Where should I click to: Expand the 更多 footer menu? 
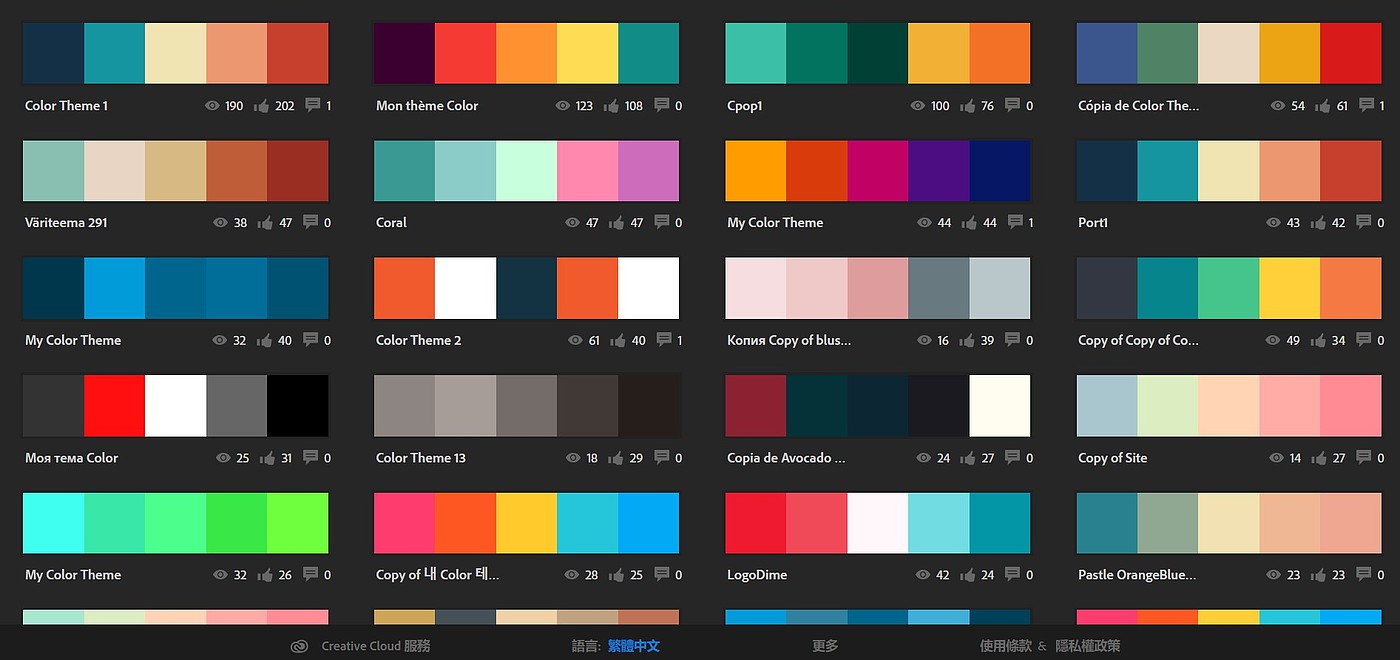pos(825,646)
